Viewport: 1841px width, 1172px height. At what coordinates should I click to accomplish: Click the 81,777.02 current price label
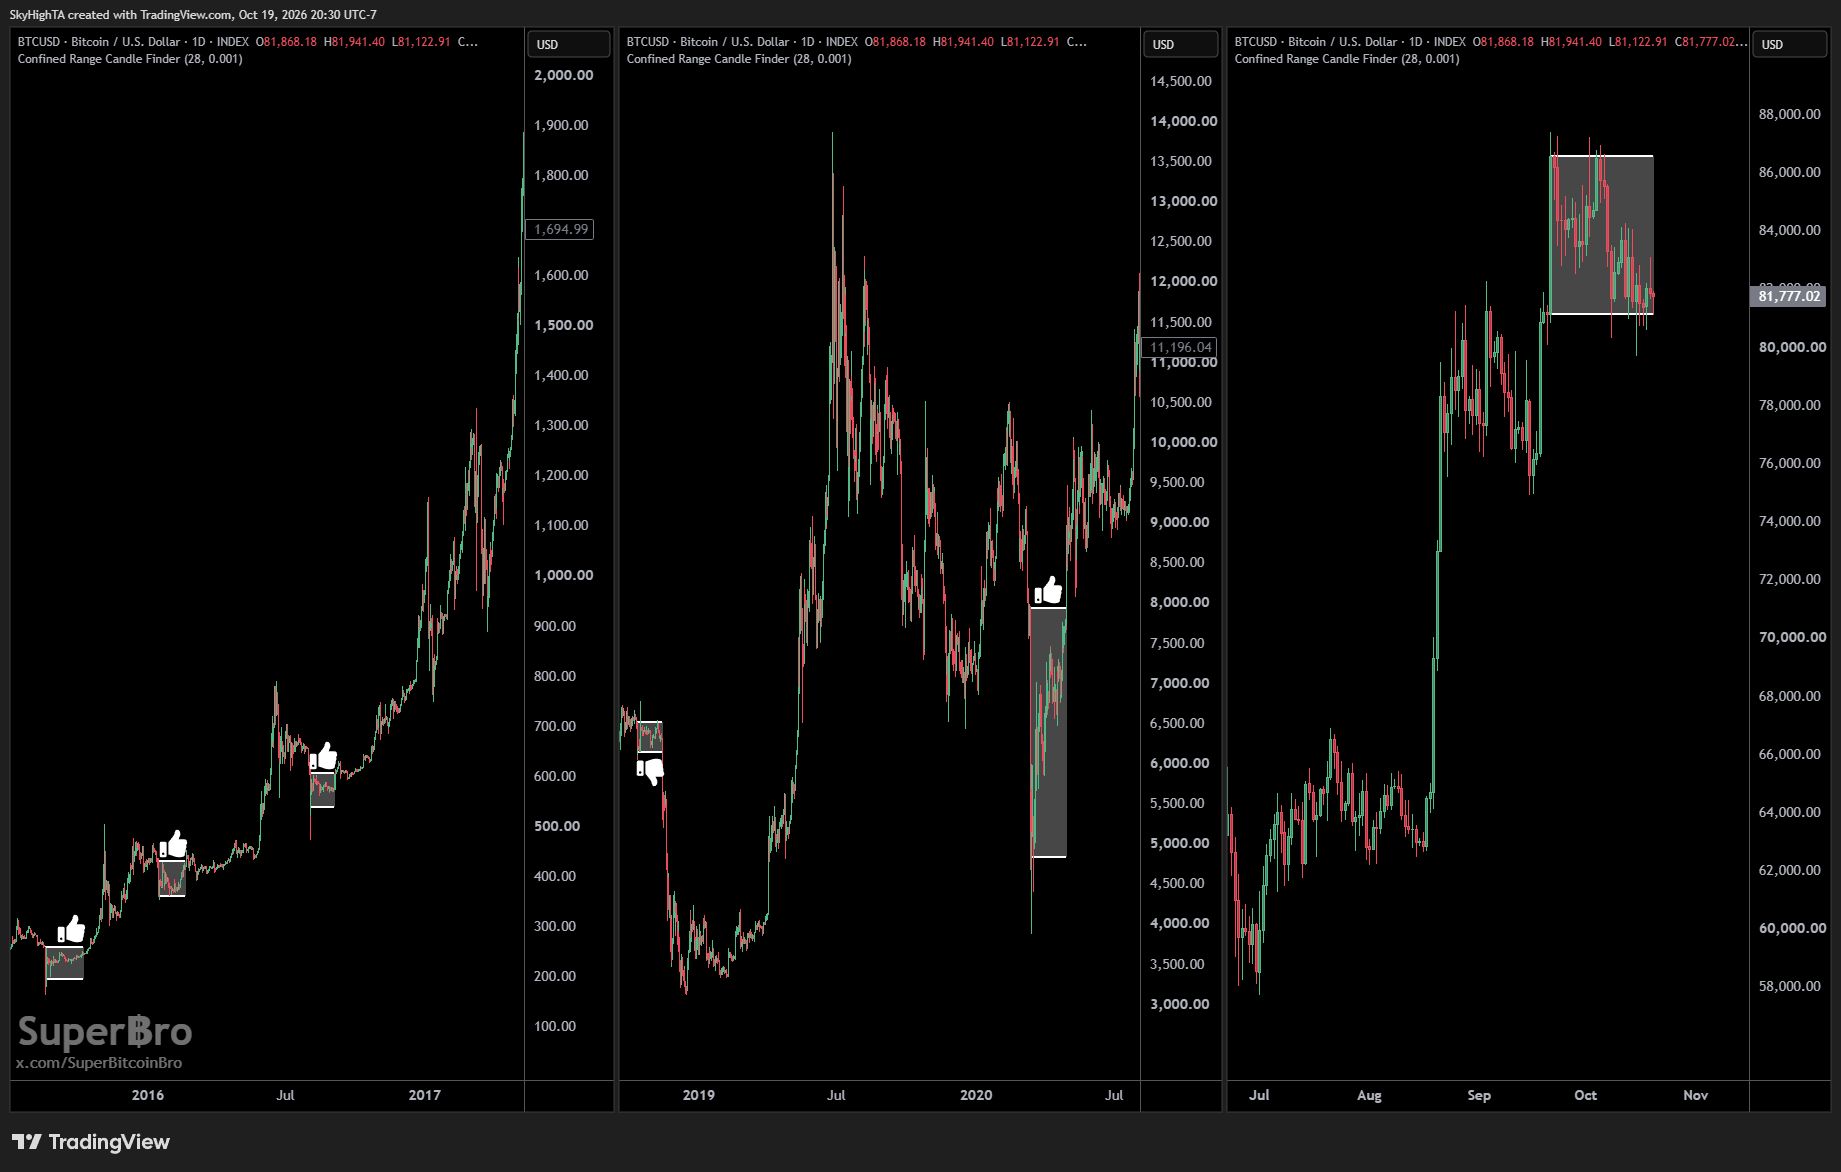(x=1789, y=296)
